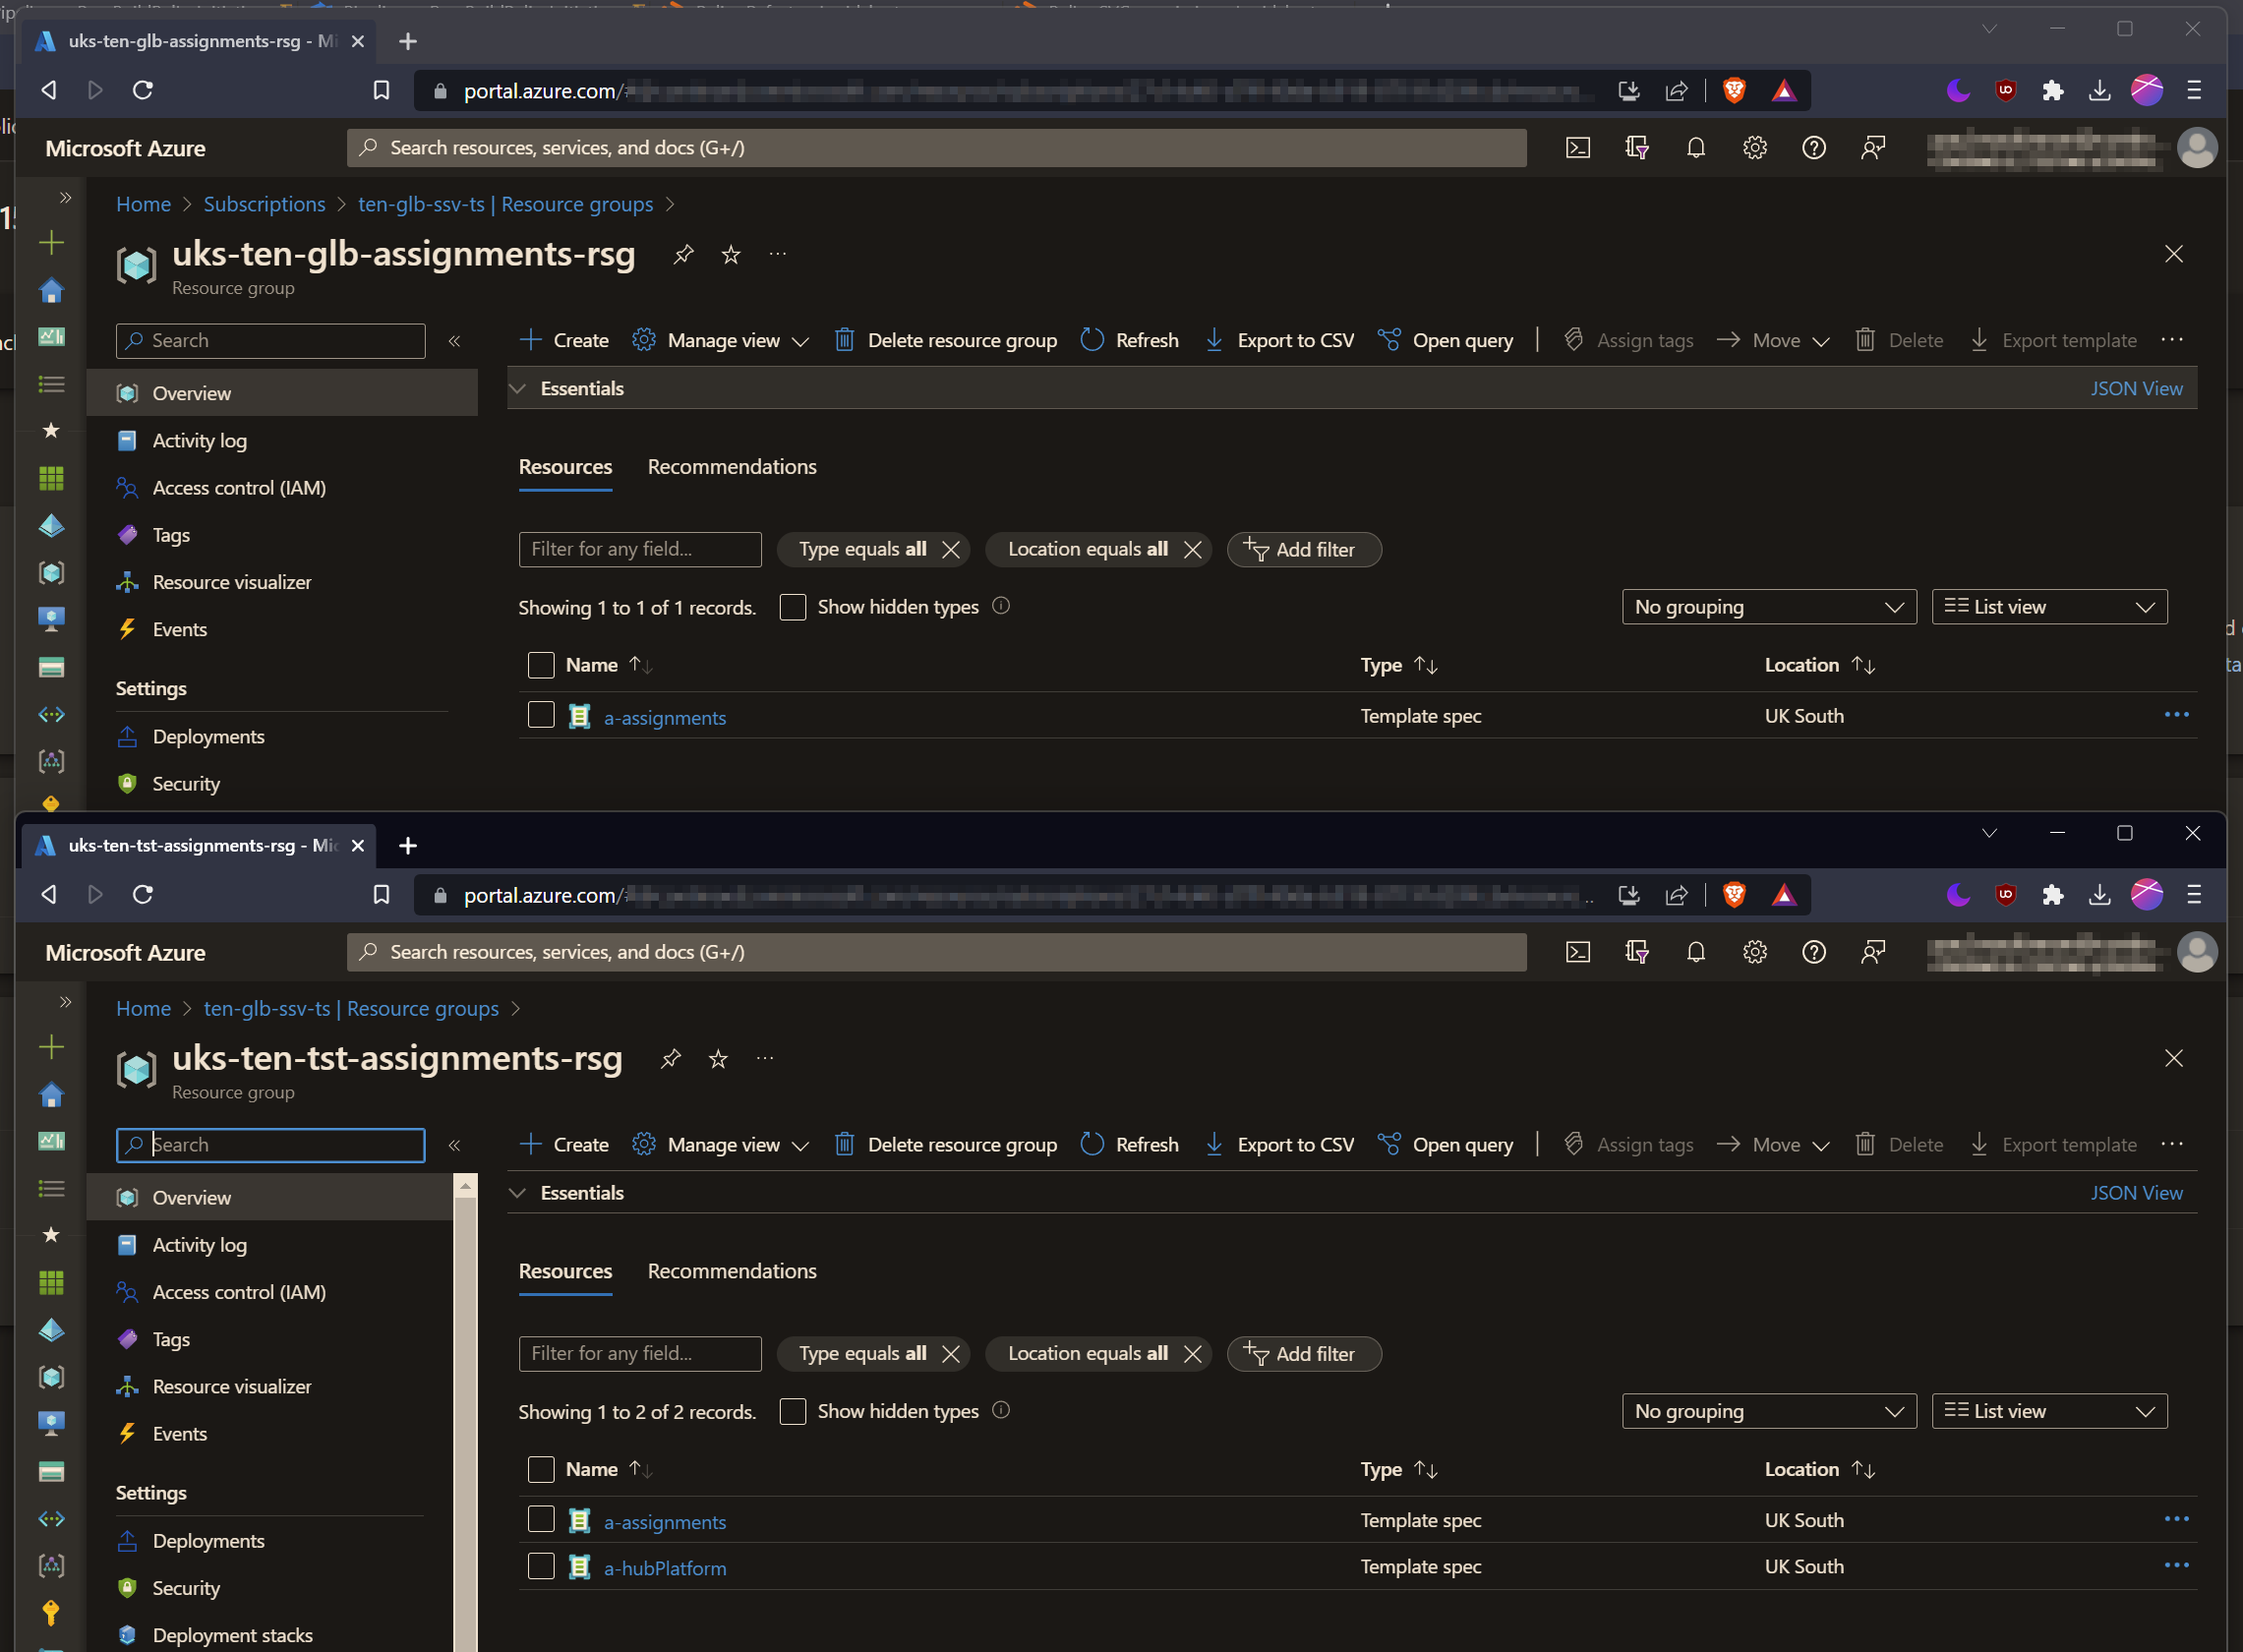The height and width of the screenshot is (1652, 2243).
Task: Open extensions puzzle icon in top browser
Action: [2052, 90]
